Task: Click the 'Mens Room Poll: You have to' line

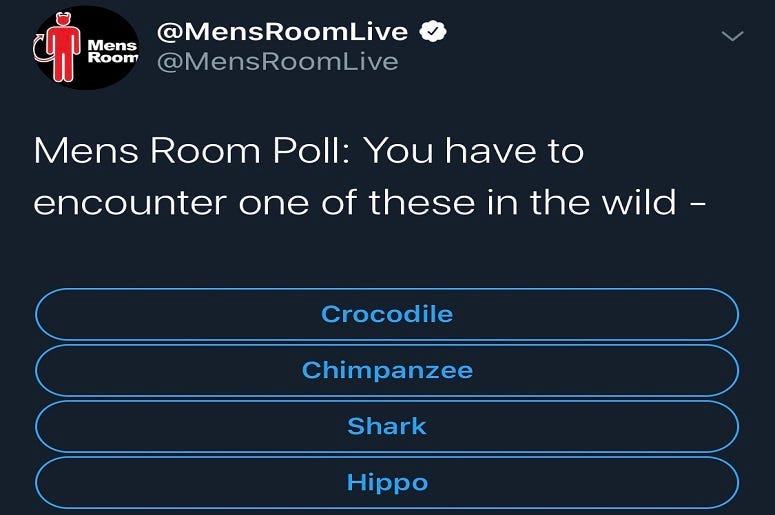Action: pyautogui.click(x=309, y=150)
